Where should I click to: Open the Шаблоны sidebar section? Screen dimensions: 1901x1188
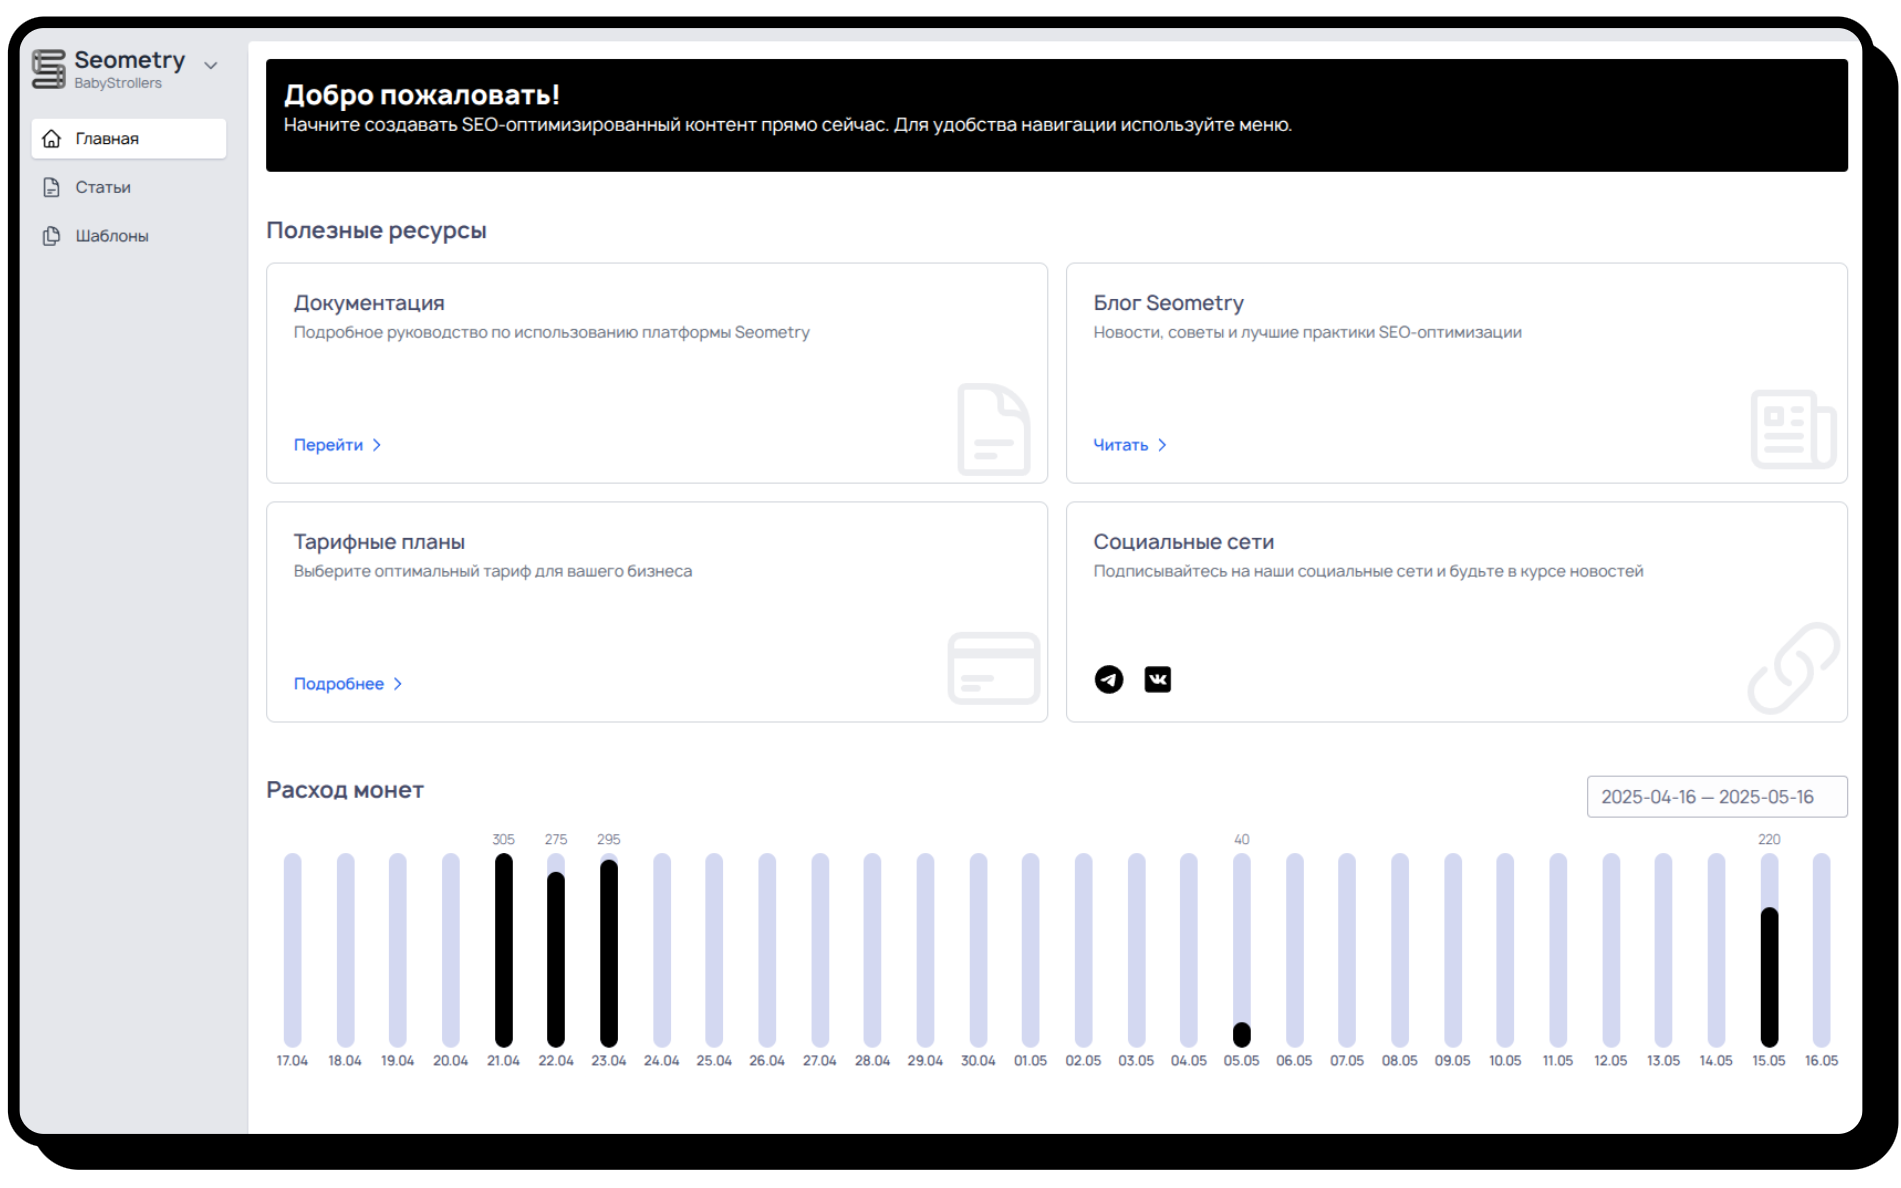pyautogui.click(x=111, y=236)
